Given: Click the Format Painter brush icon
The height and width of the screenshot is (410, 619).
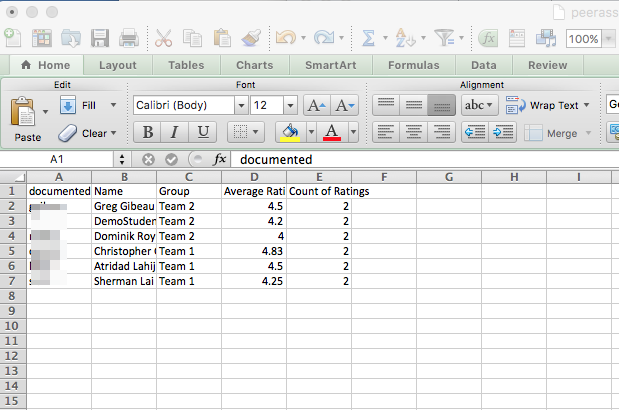Looking at the screenshot, I should tap(252, 38).
